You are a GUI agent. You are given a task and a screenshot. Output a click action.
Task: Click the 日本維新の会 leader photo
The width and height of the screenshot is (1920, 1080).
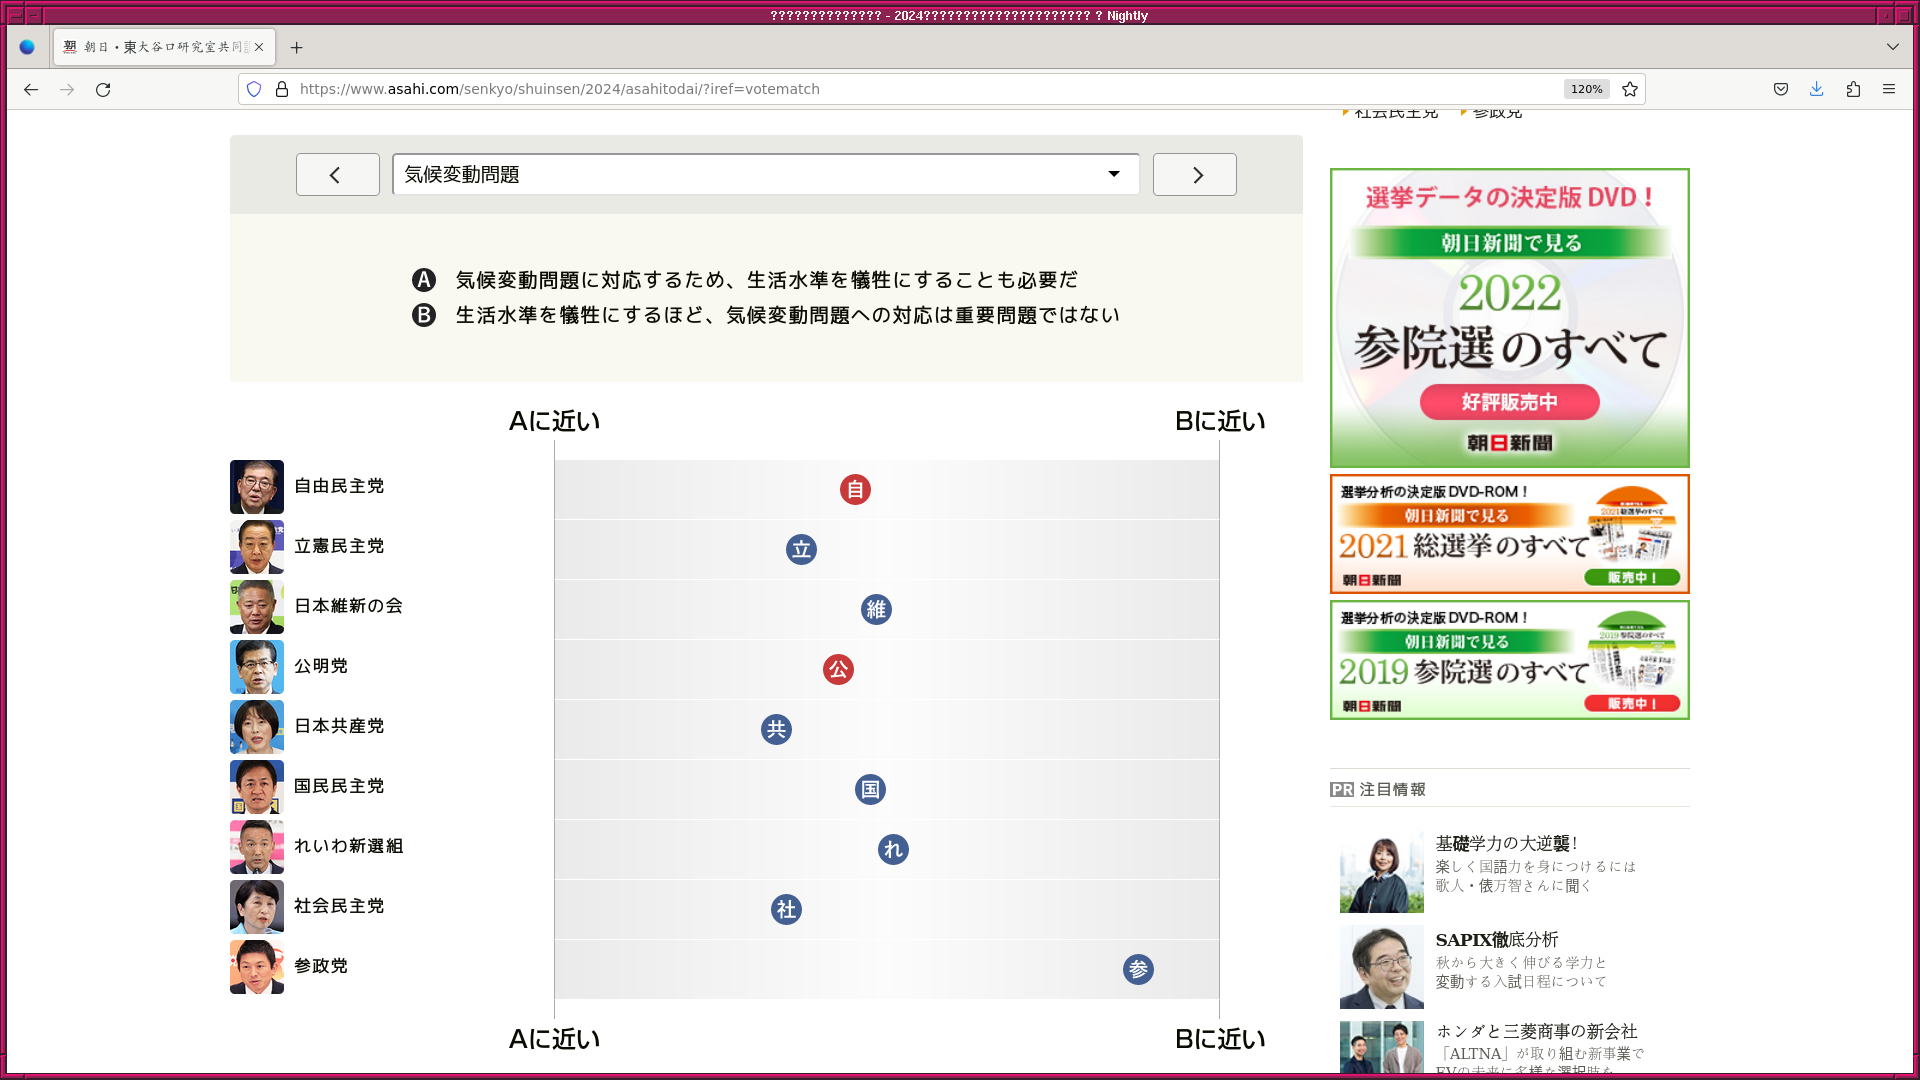(257, 607)
